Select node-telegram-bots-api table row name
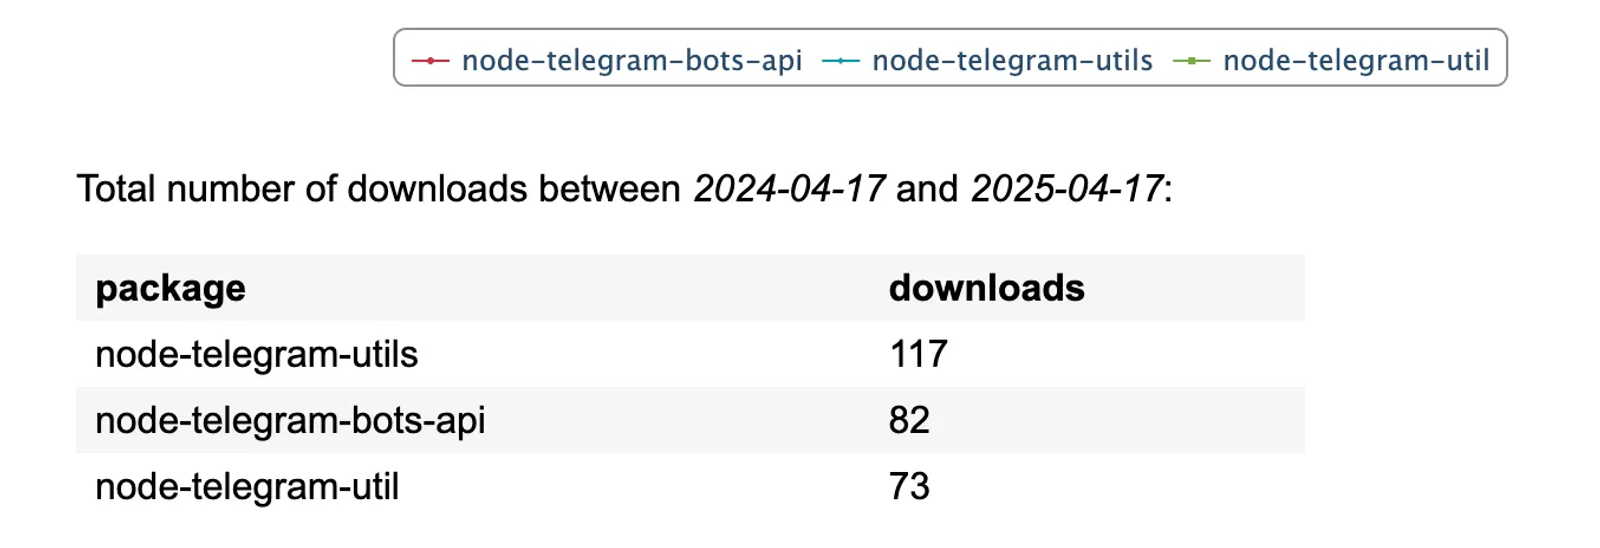This screenshot has width=1600, height=548. point(290,421)
